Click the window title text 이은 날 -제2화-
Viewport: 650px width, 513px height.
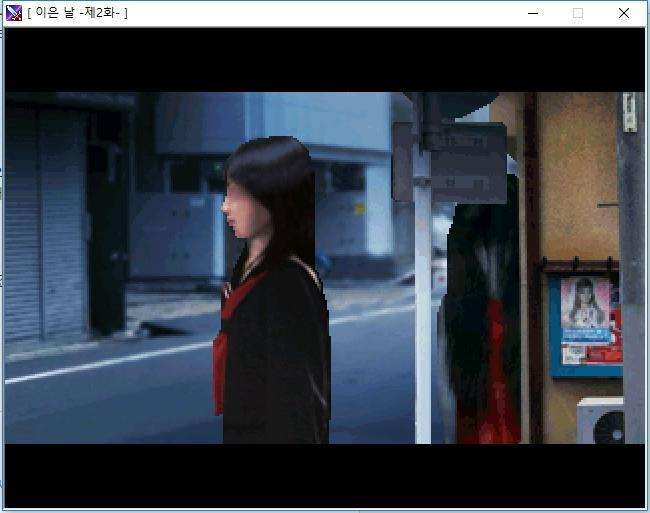[78, 13]
